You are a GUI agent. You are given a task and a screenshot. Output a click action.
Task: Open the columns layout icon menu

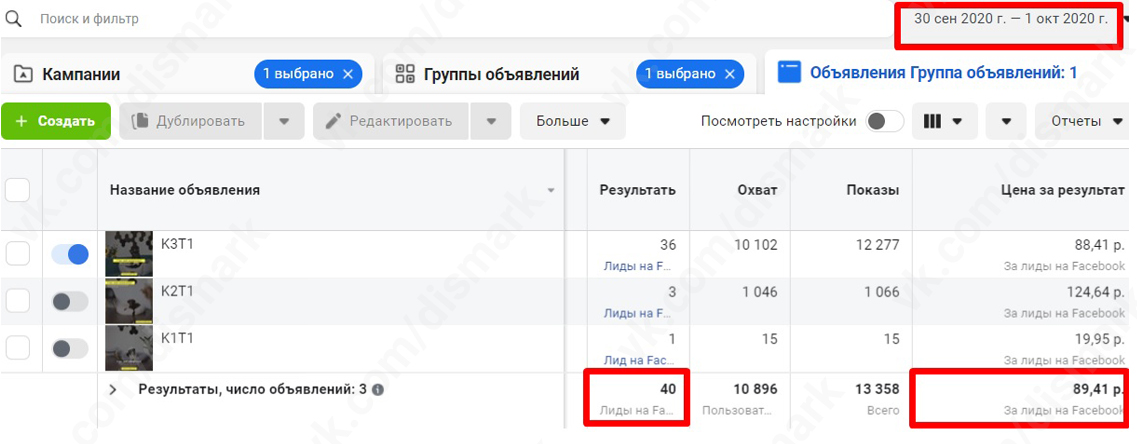tap(943, 121)
